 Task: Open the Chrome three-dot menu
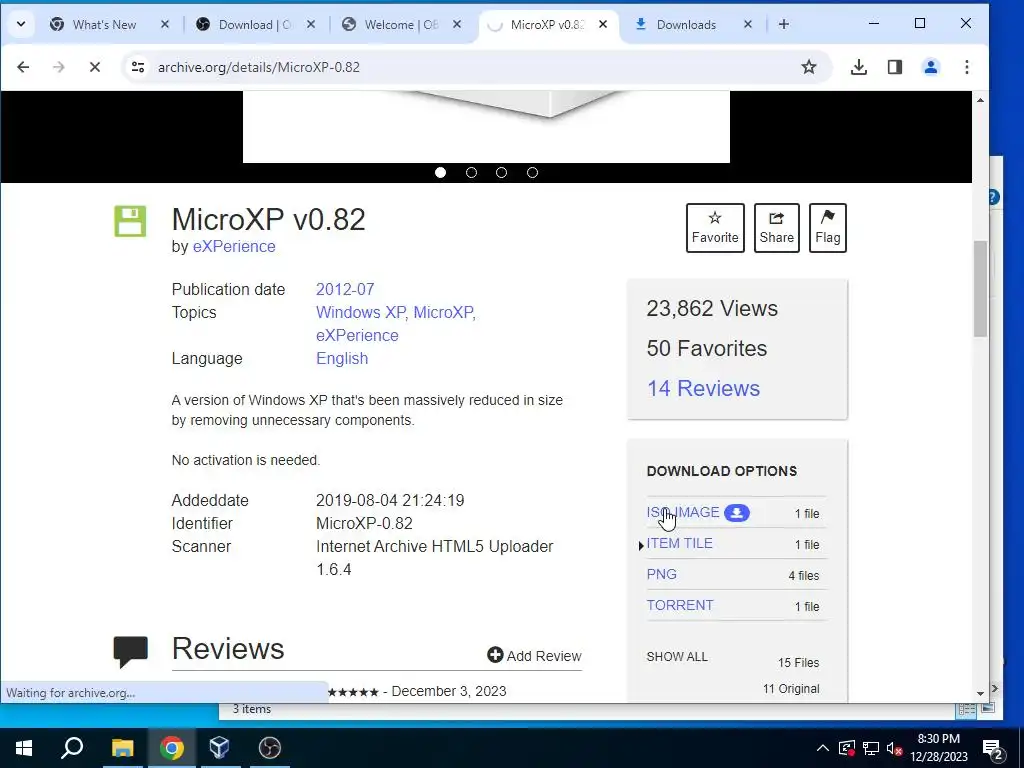(967, 67)
